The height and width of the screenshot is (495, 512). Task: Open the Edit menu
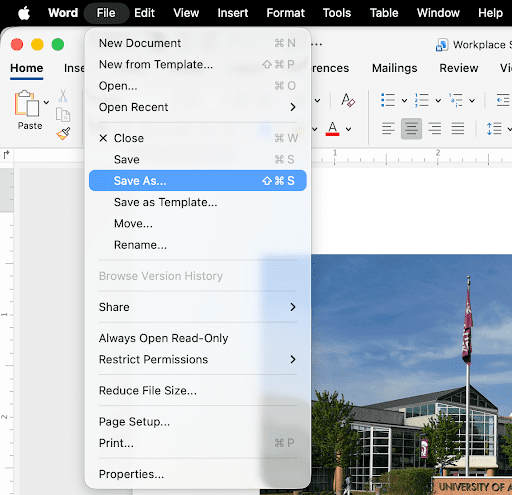tap(144, 13)
